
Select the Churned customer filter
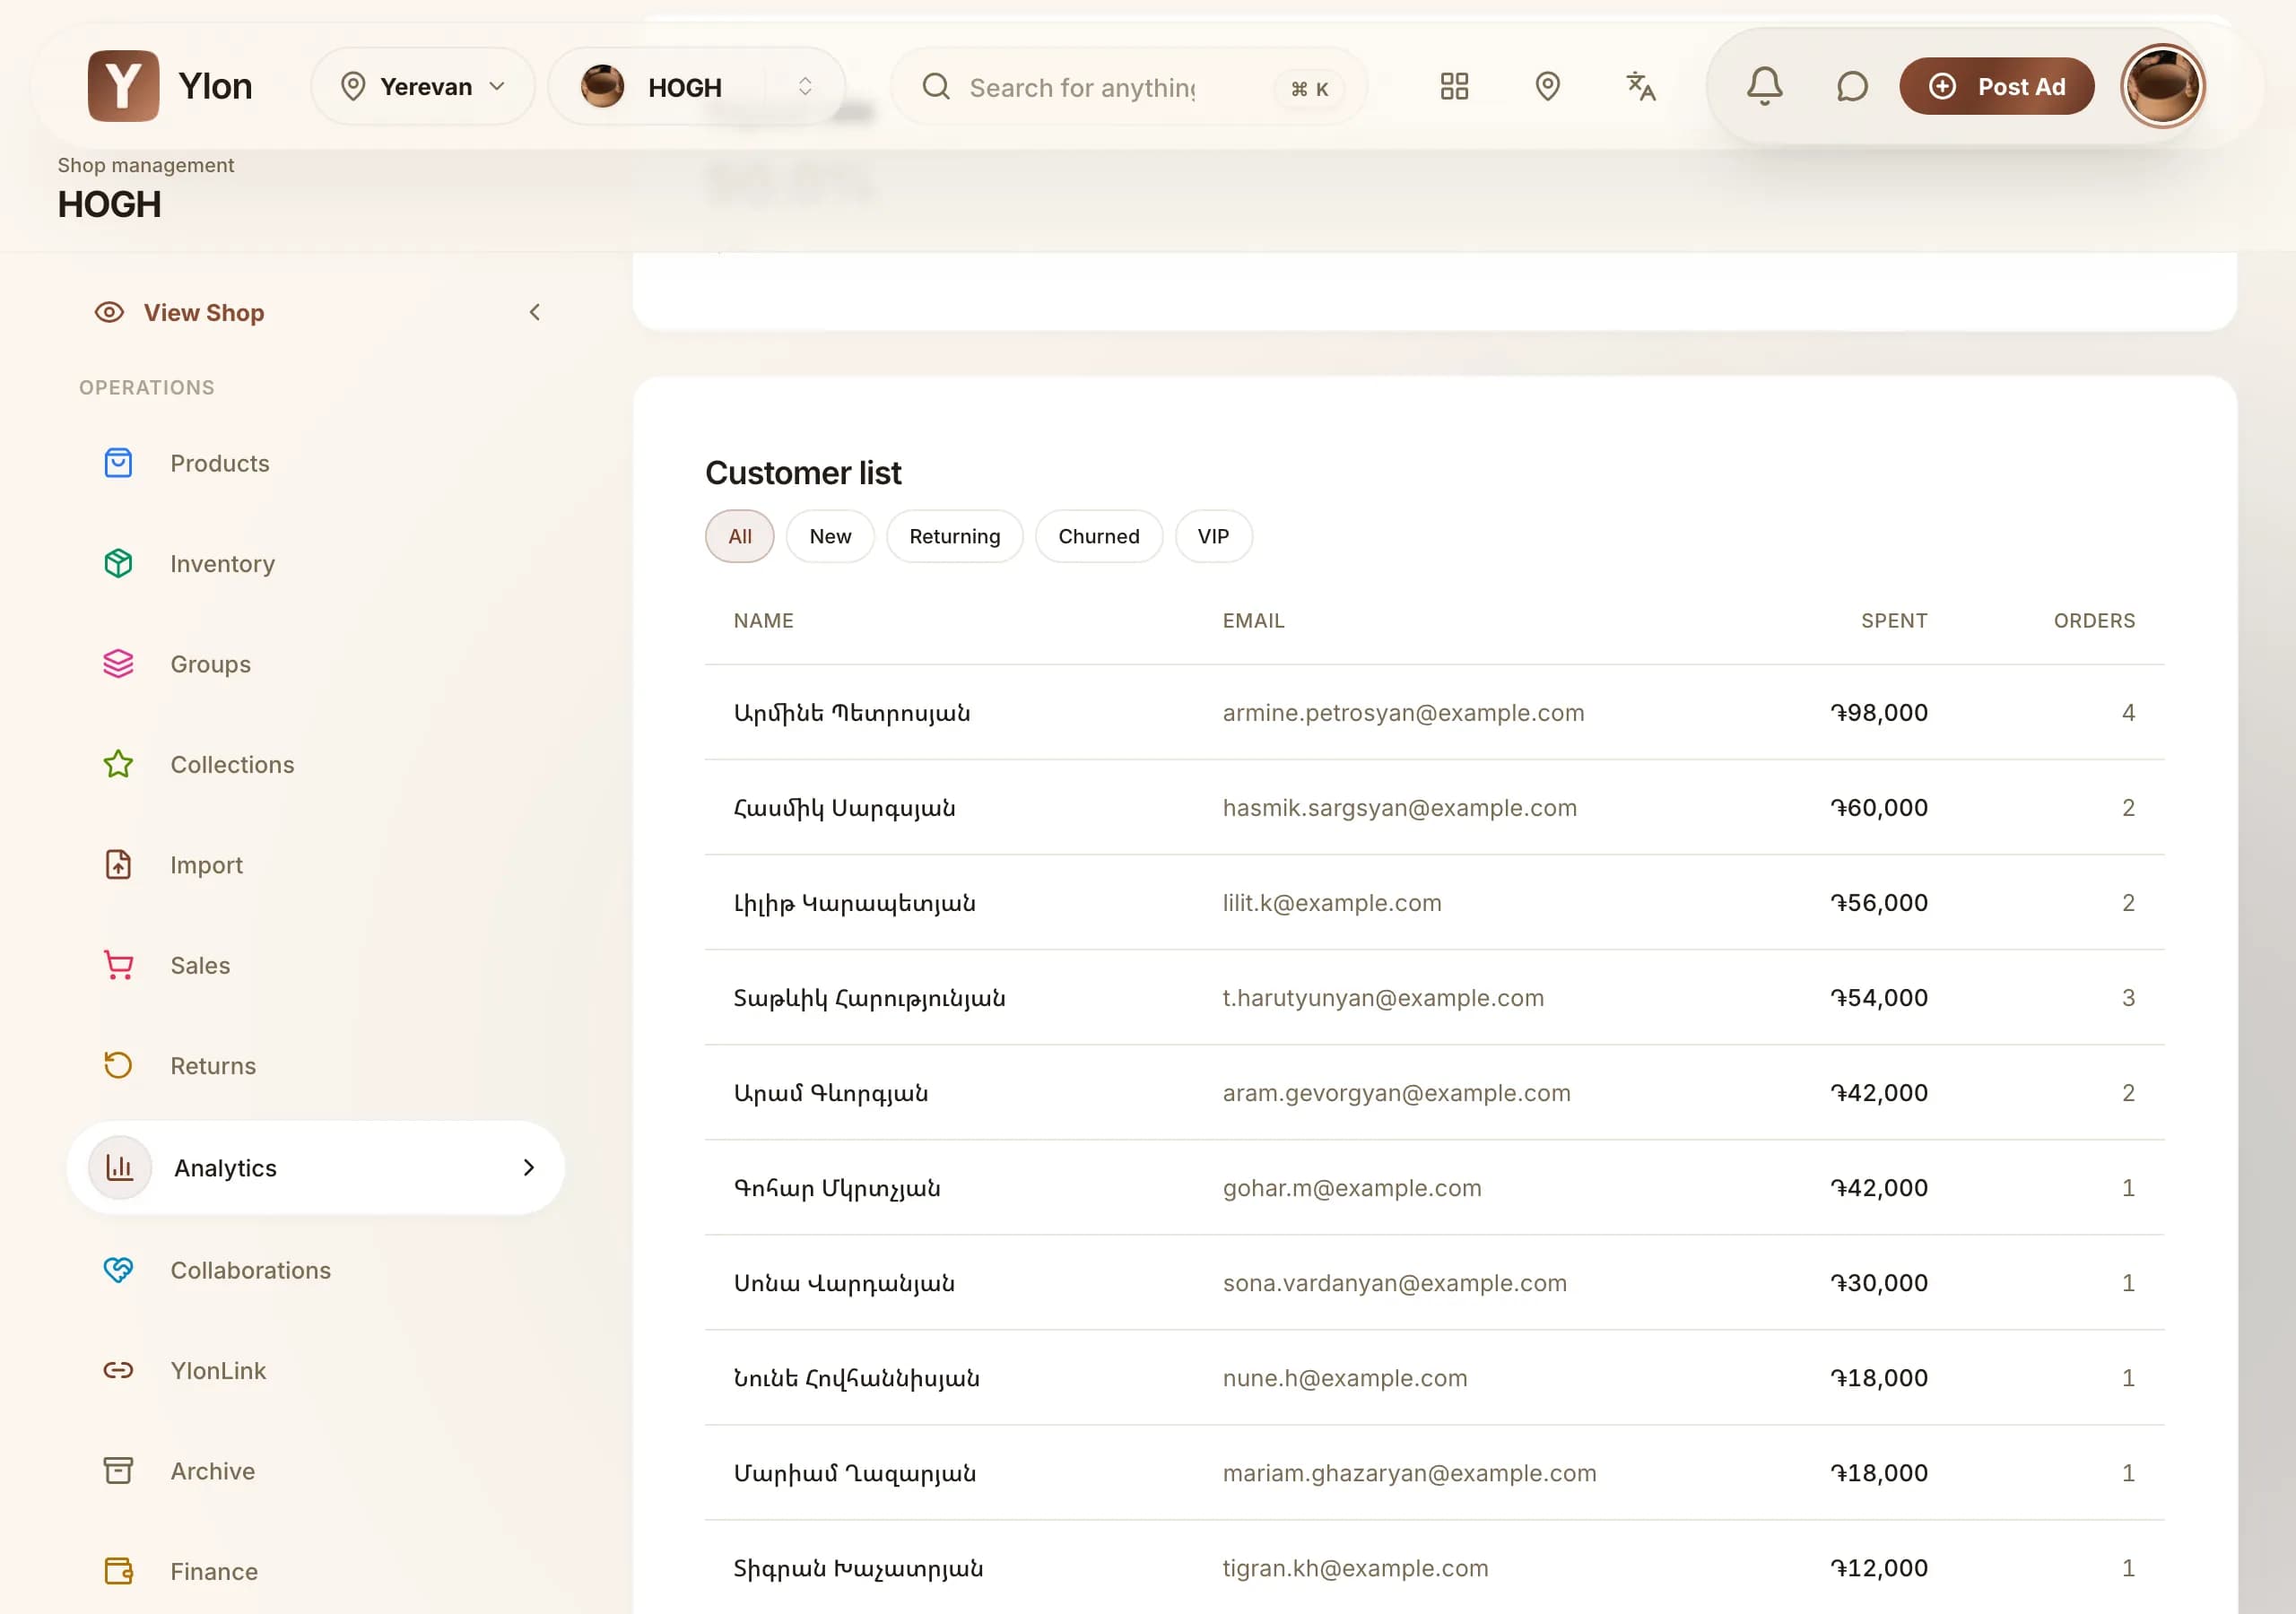click(x=1099, y=536)
